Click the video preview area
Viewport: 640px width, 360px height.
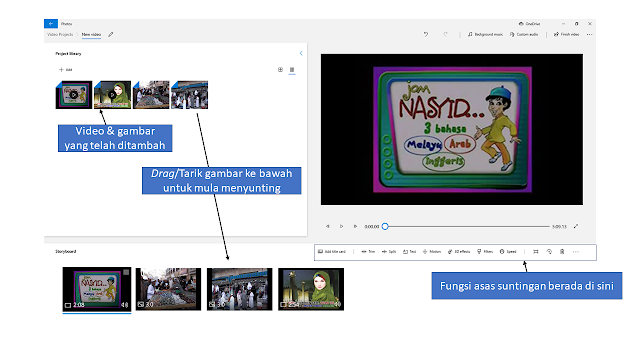[x=452, y=129]
